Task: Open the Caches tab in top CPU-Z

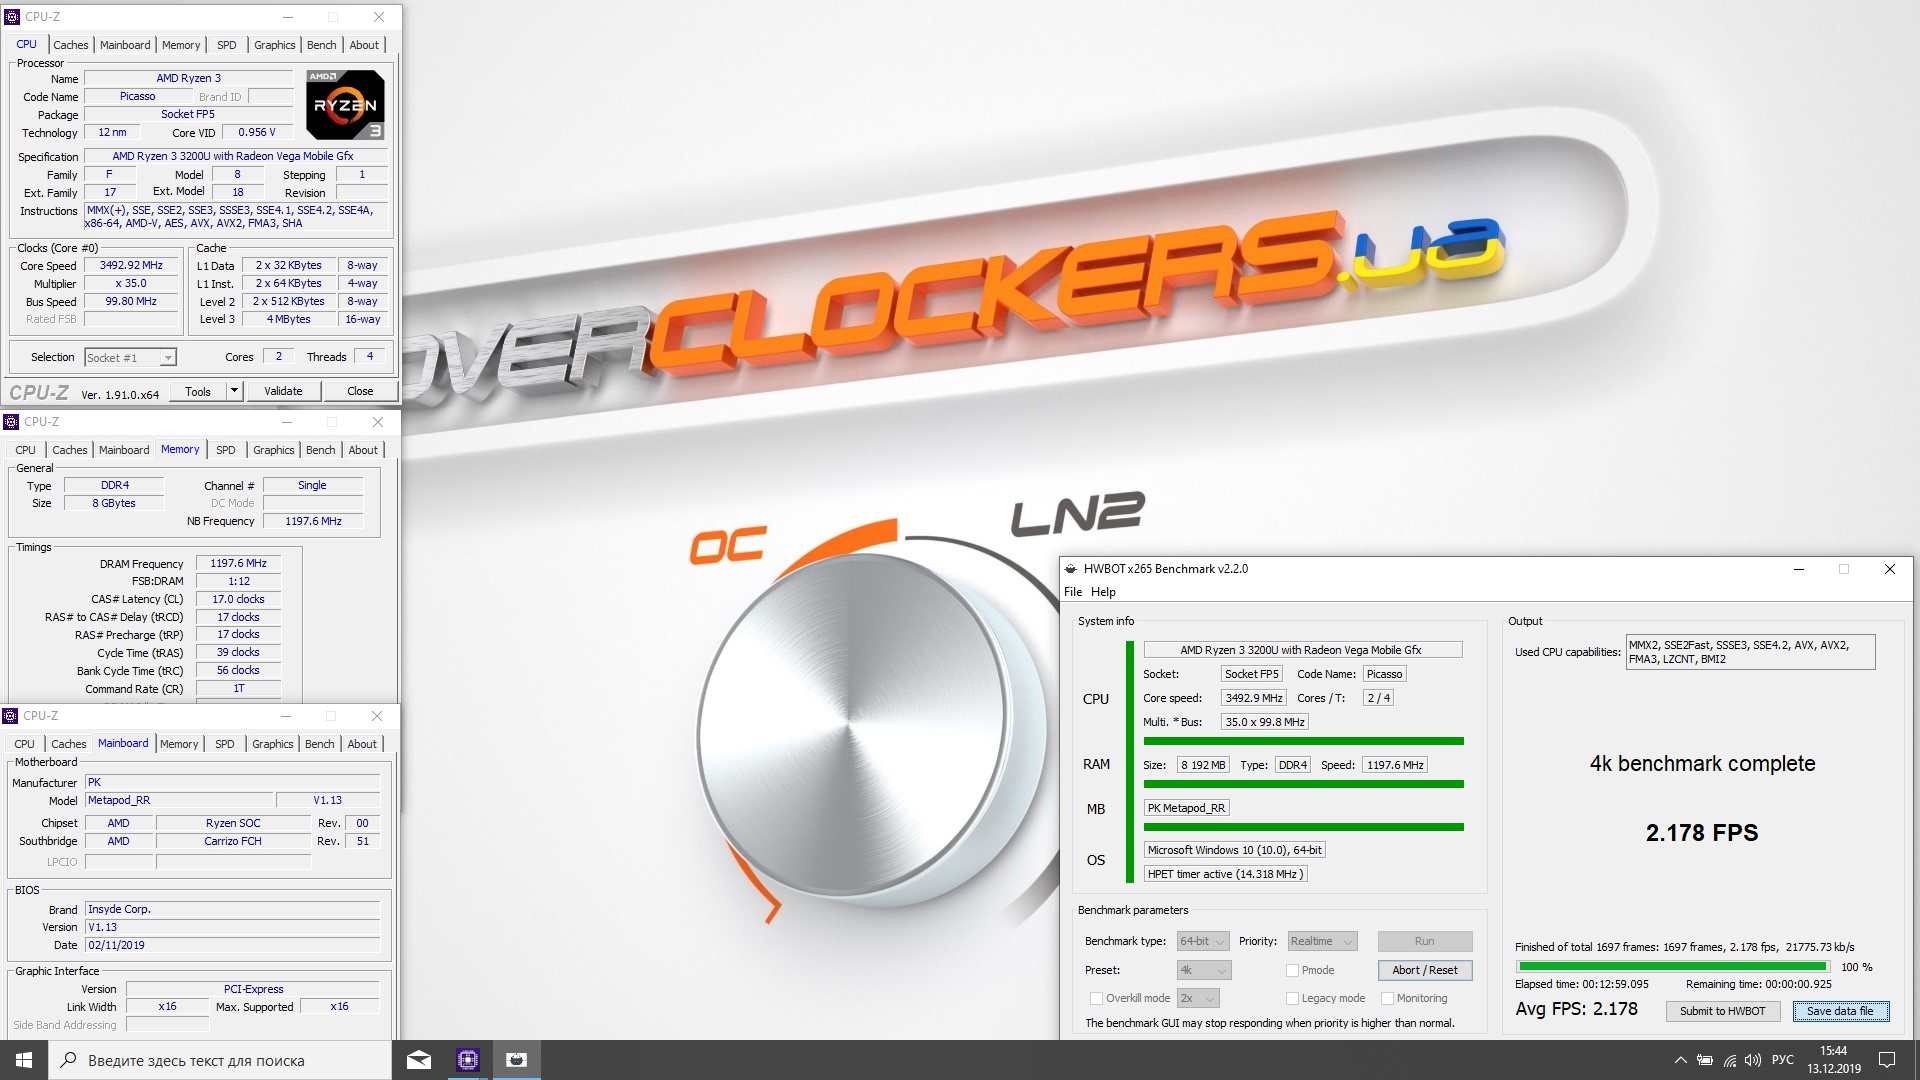Action: [x=70, y=45]
